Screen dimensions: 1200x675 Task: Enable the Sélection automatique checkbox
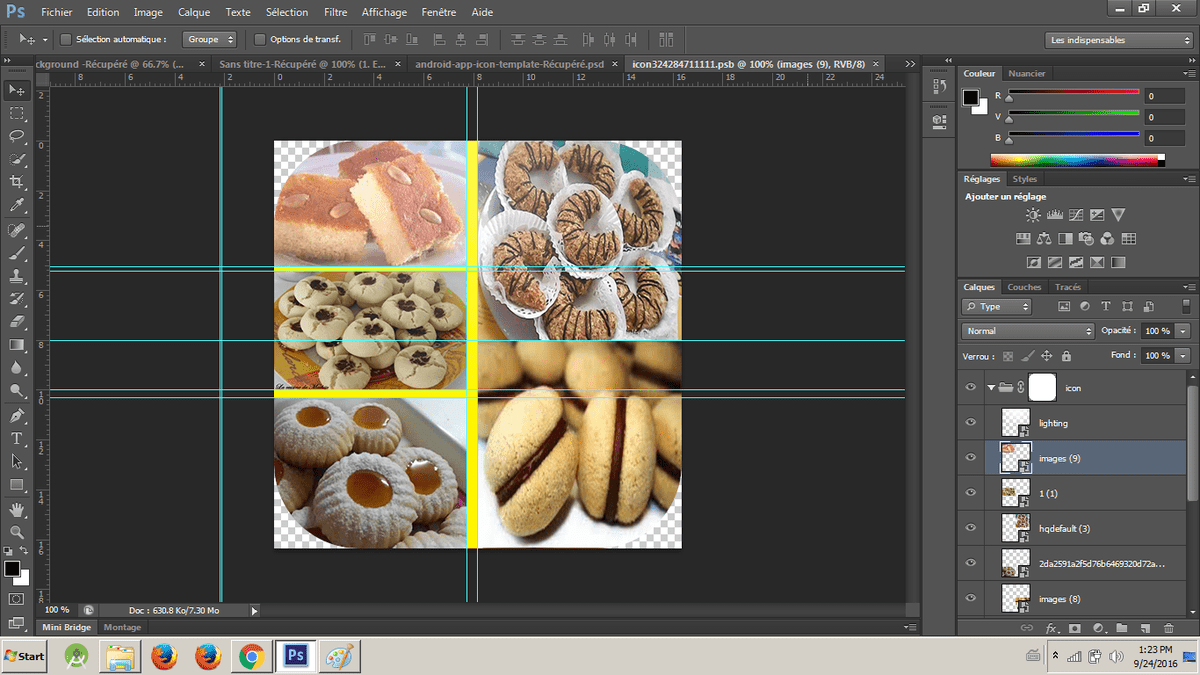click(x=66, y=40)
